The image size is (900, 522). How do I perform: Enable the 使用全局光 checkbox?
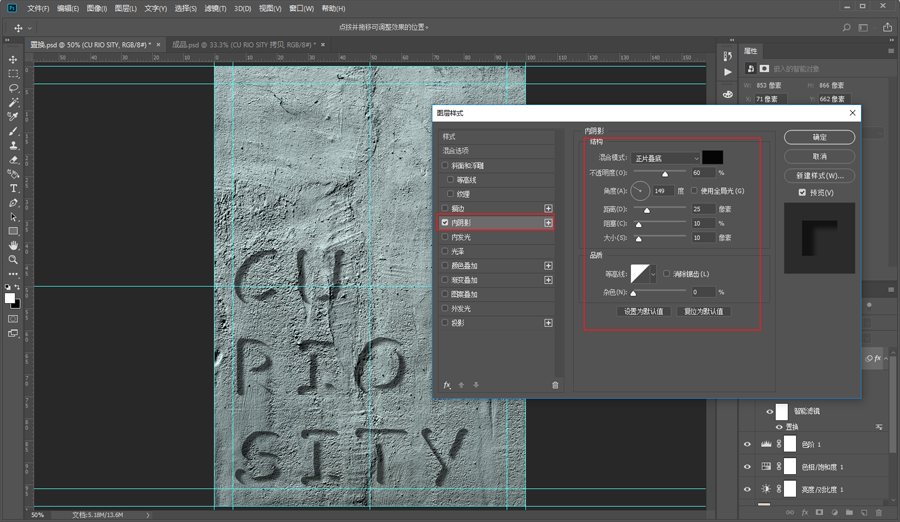[x=695, y=191]
